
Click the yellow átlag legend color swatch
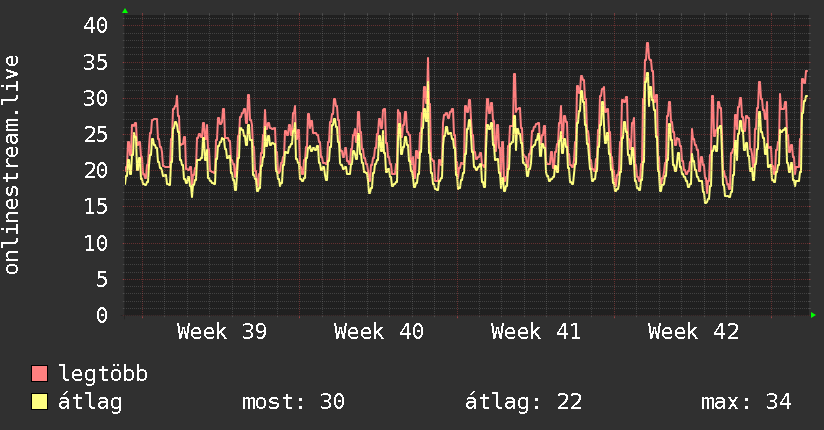pyautogui.click(x=40, y=402)
